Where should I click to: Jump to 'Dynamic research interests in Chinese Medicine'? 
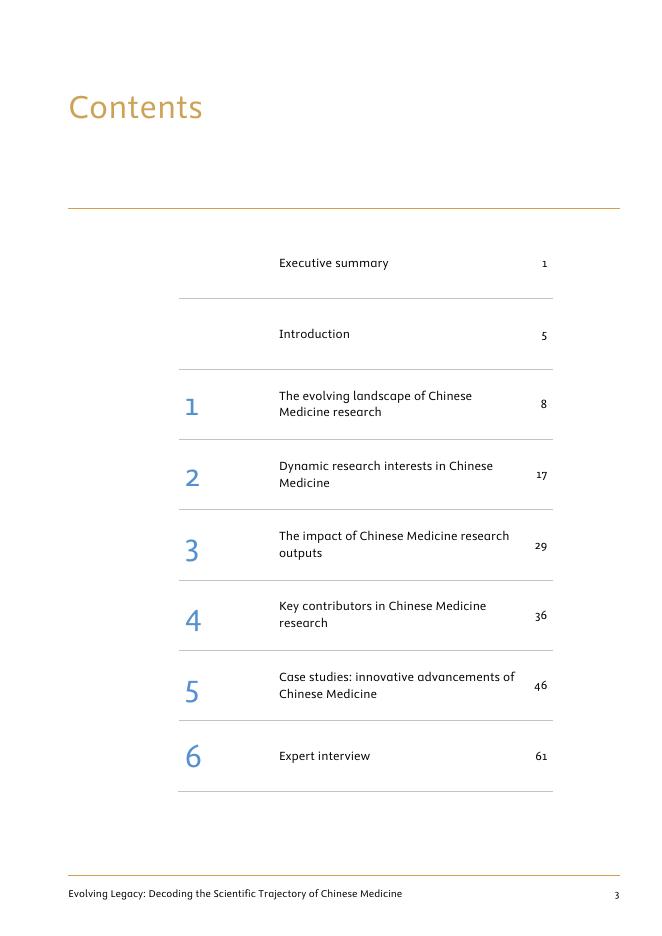(x=385, y=475)
